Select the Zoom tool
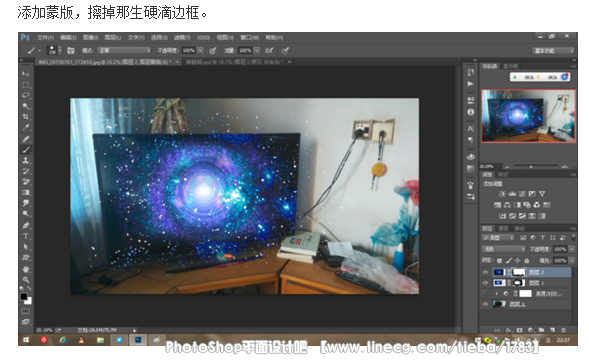This screenshot has width=589, height=364. [26, 280]
